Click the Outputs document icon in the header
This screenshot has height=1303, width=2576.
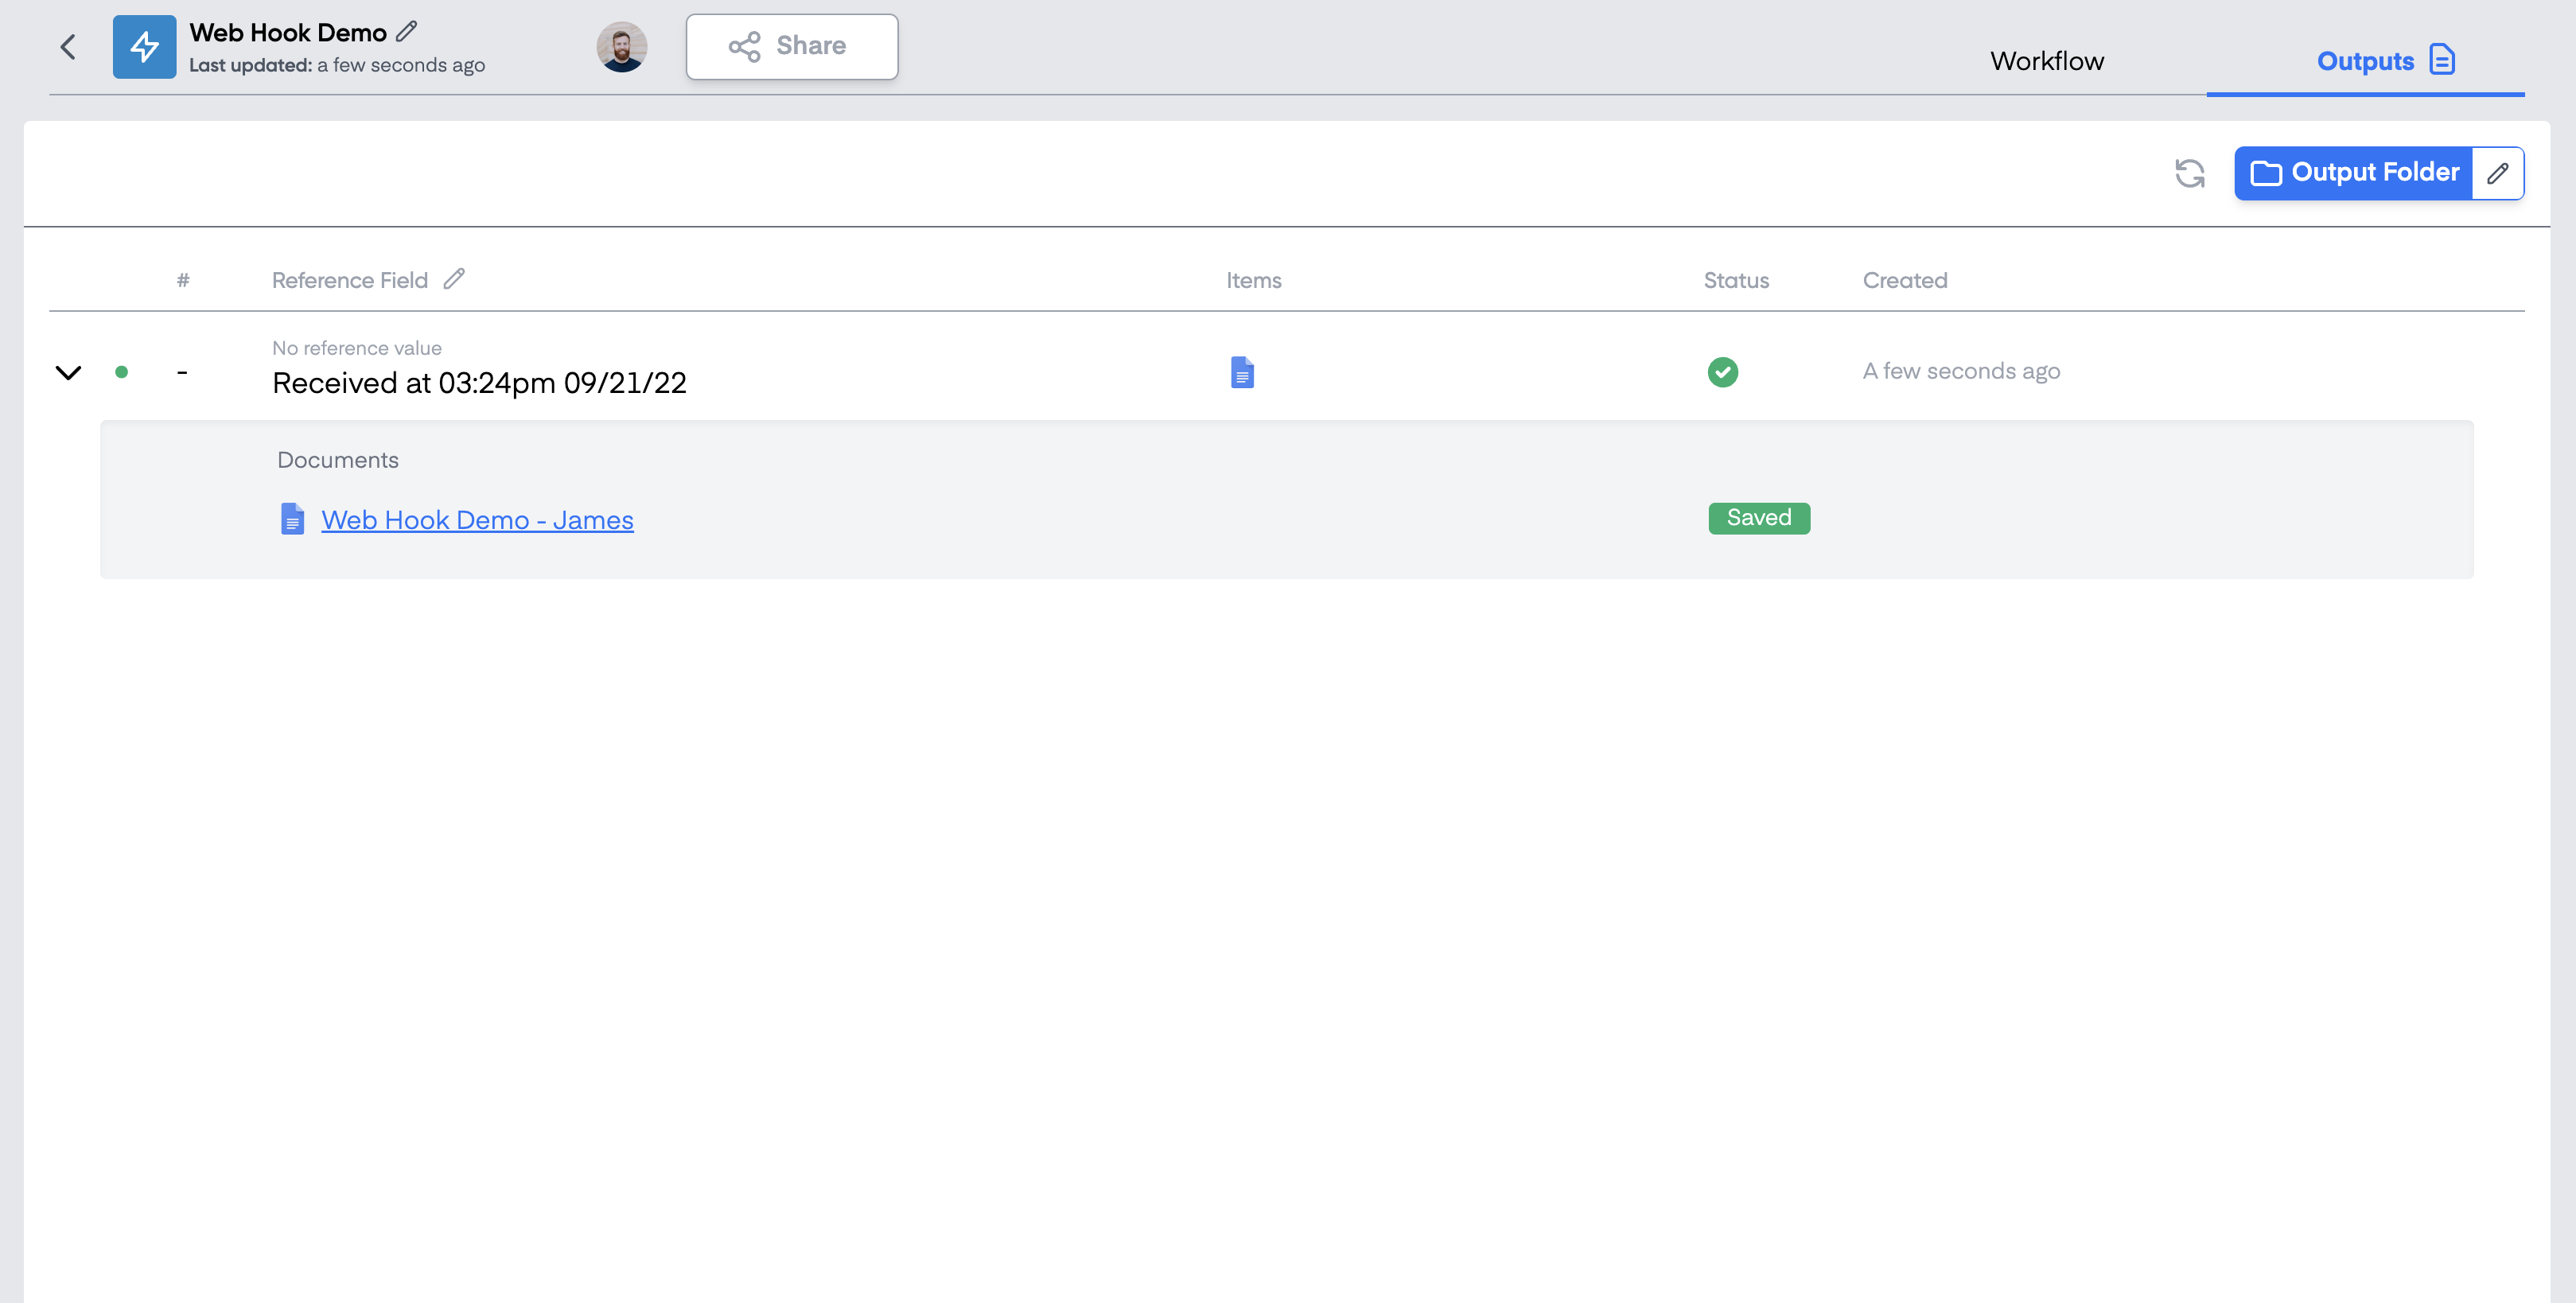point(2443,60)
